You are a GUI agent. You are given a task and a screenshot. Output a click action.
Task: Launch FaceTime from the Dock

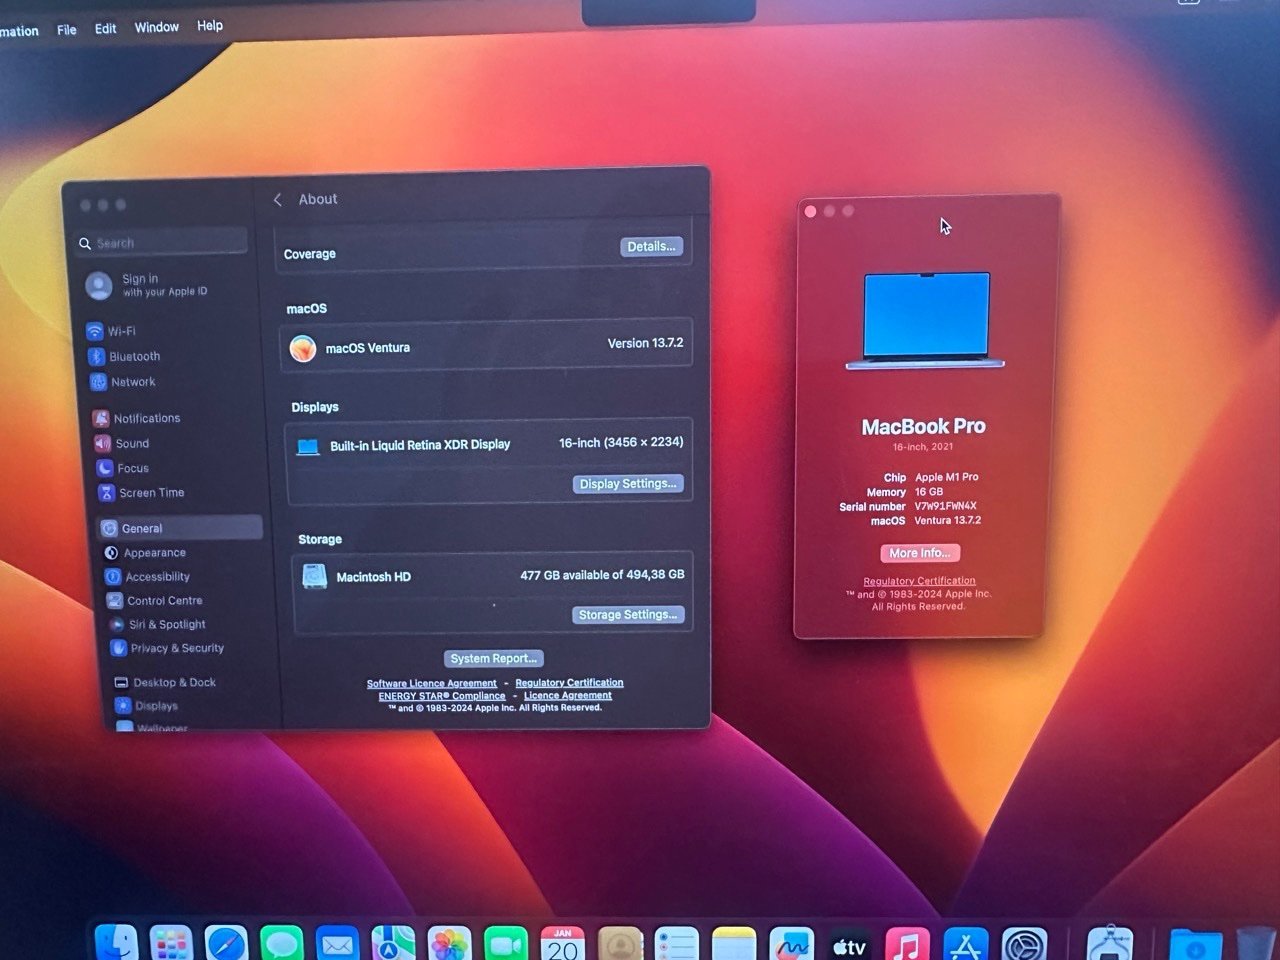(505, 943)
